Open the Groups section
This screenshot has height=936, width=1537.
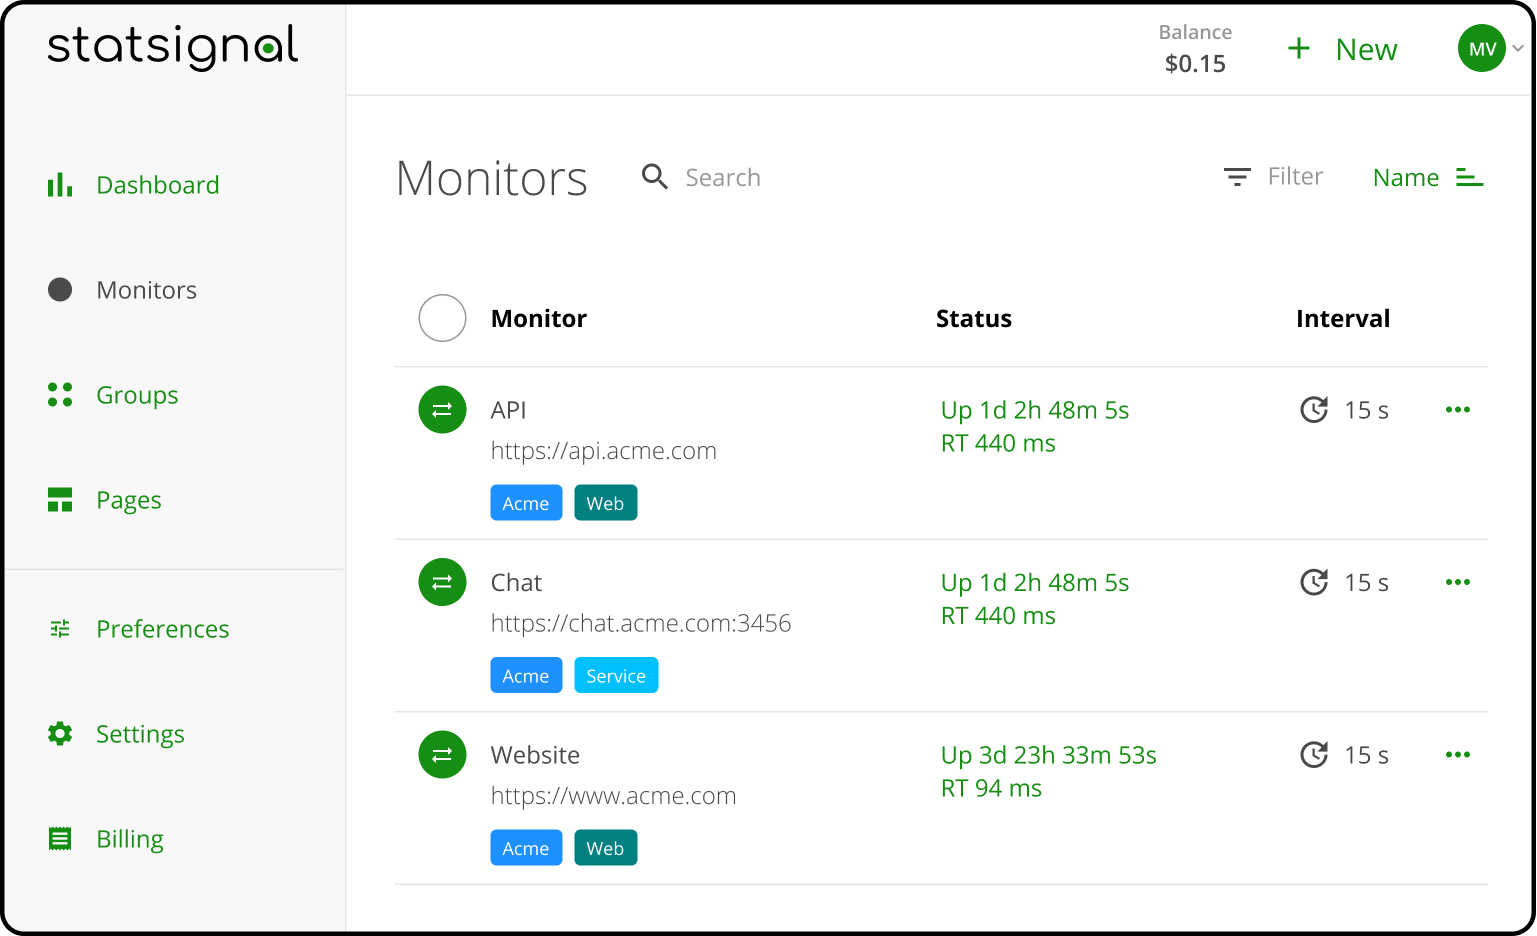click(x=137, y=395)
